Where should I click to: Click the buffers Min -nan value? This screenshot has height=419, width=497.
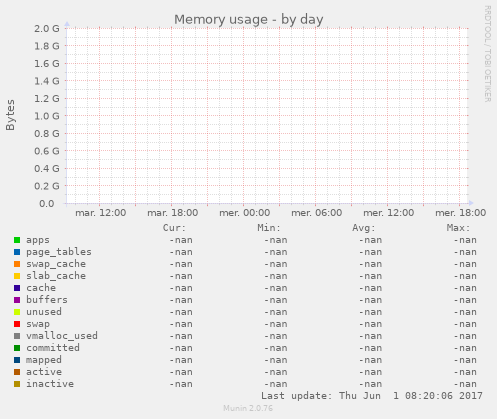tap(276, 300)
